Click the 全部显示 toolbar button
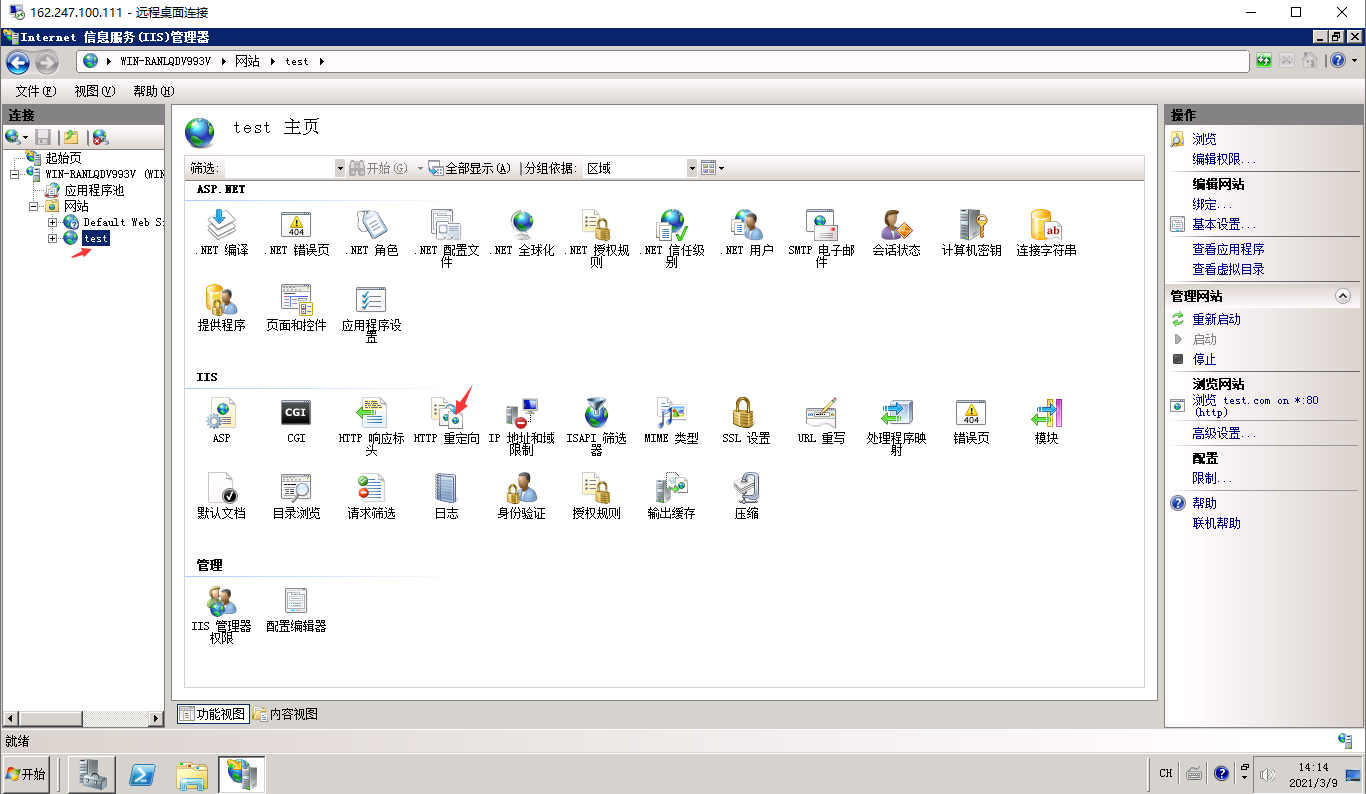The width and height of the screenshot is (1366, 794). (x=470, y=168)
